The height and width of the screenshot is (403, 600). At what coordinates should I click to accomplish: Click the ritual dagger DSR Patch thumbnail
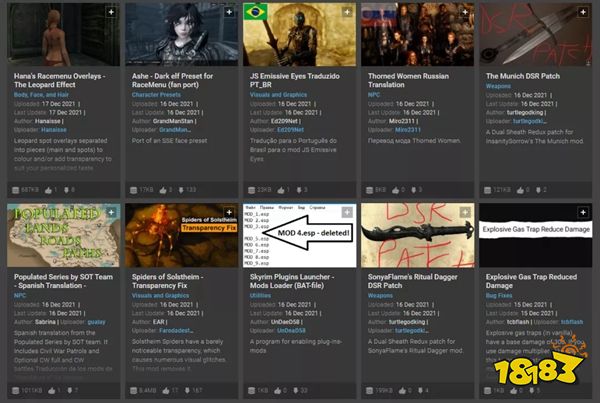pyautogui.click(x=417, y=235)
